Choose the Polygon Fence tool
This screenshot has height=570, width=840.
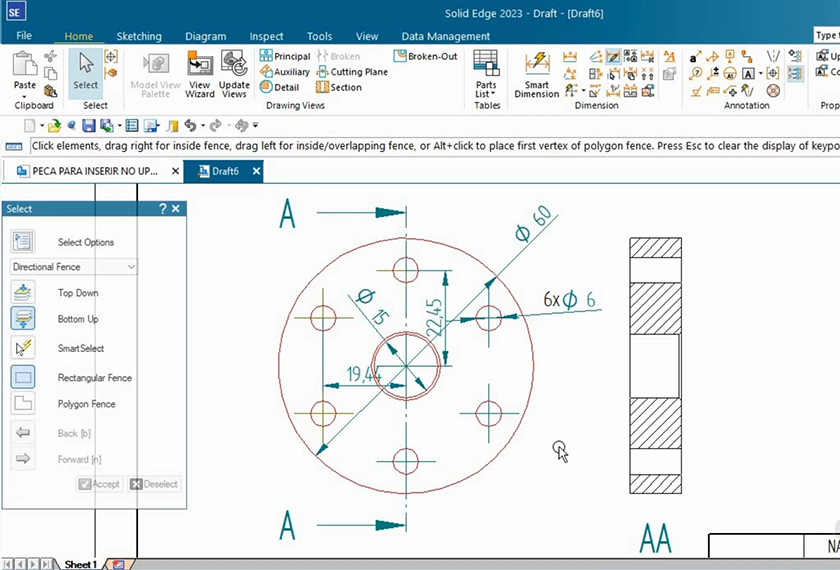coord(23,404)
